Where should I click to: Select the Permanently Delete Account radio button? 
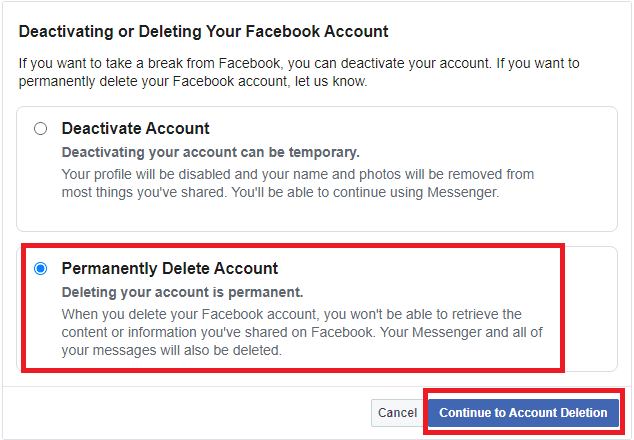40,269
